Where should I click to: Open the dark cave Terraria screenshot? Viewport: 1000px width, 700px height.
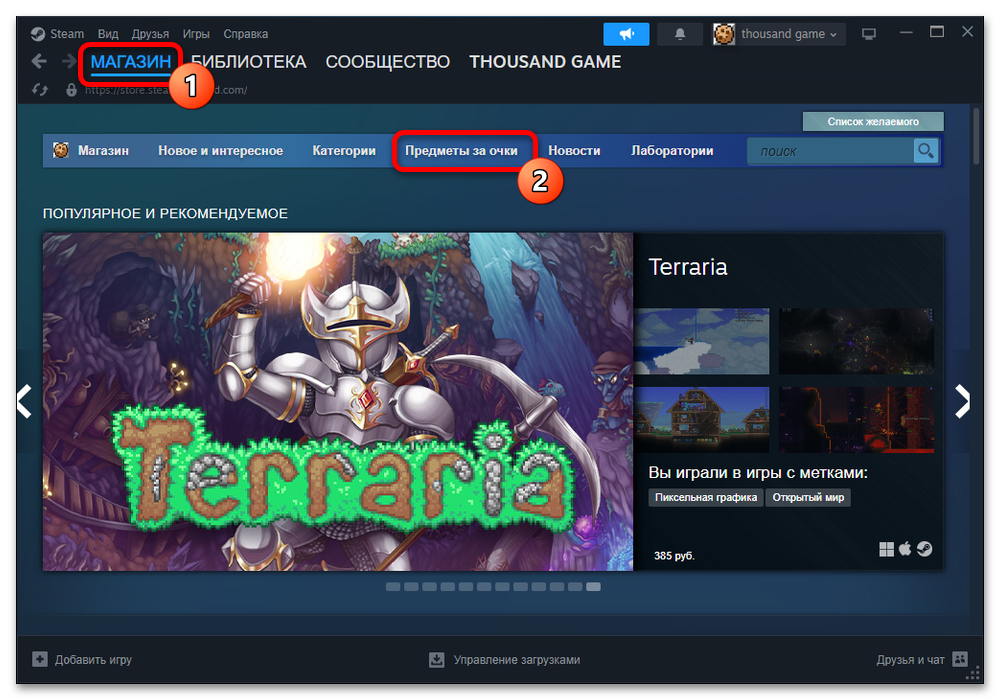856,341
